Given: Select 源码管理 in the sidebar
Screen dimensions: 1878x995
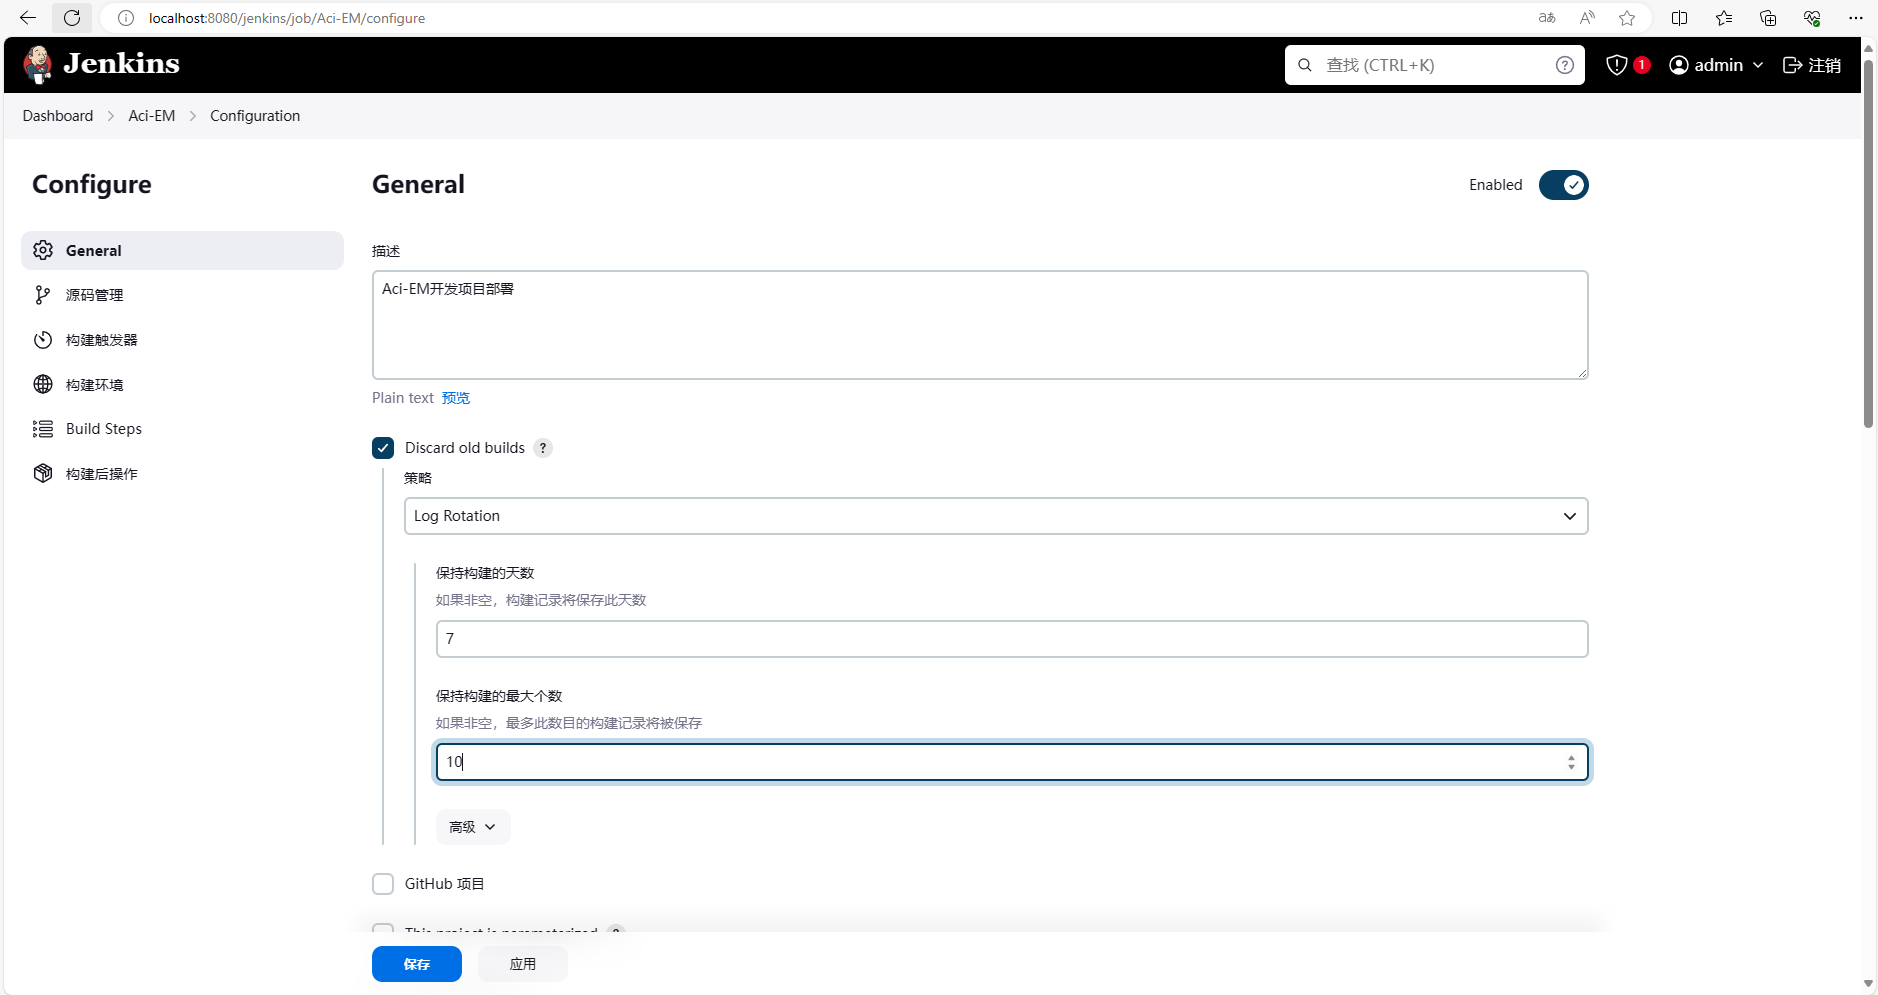Looking at the screenshot, I should tap(182, 295).
